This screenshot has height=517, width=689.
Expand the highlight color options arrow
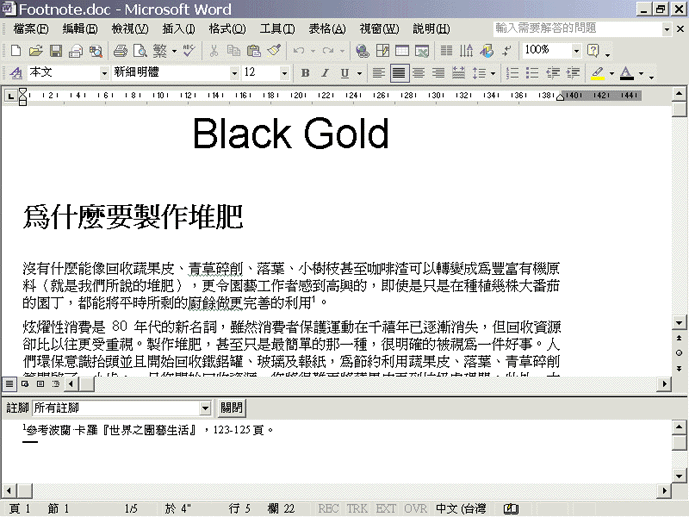(612, 73)
